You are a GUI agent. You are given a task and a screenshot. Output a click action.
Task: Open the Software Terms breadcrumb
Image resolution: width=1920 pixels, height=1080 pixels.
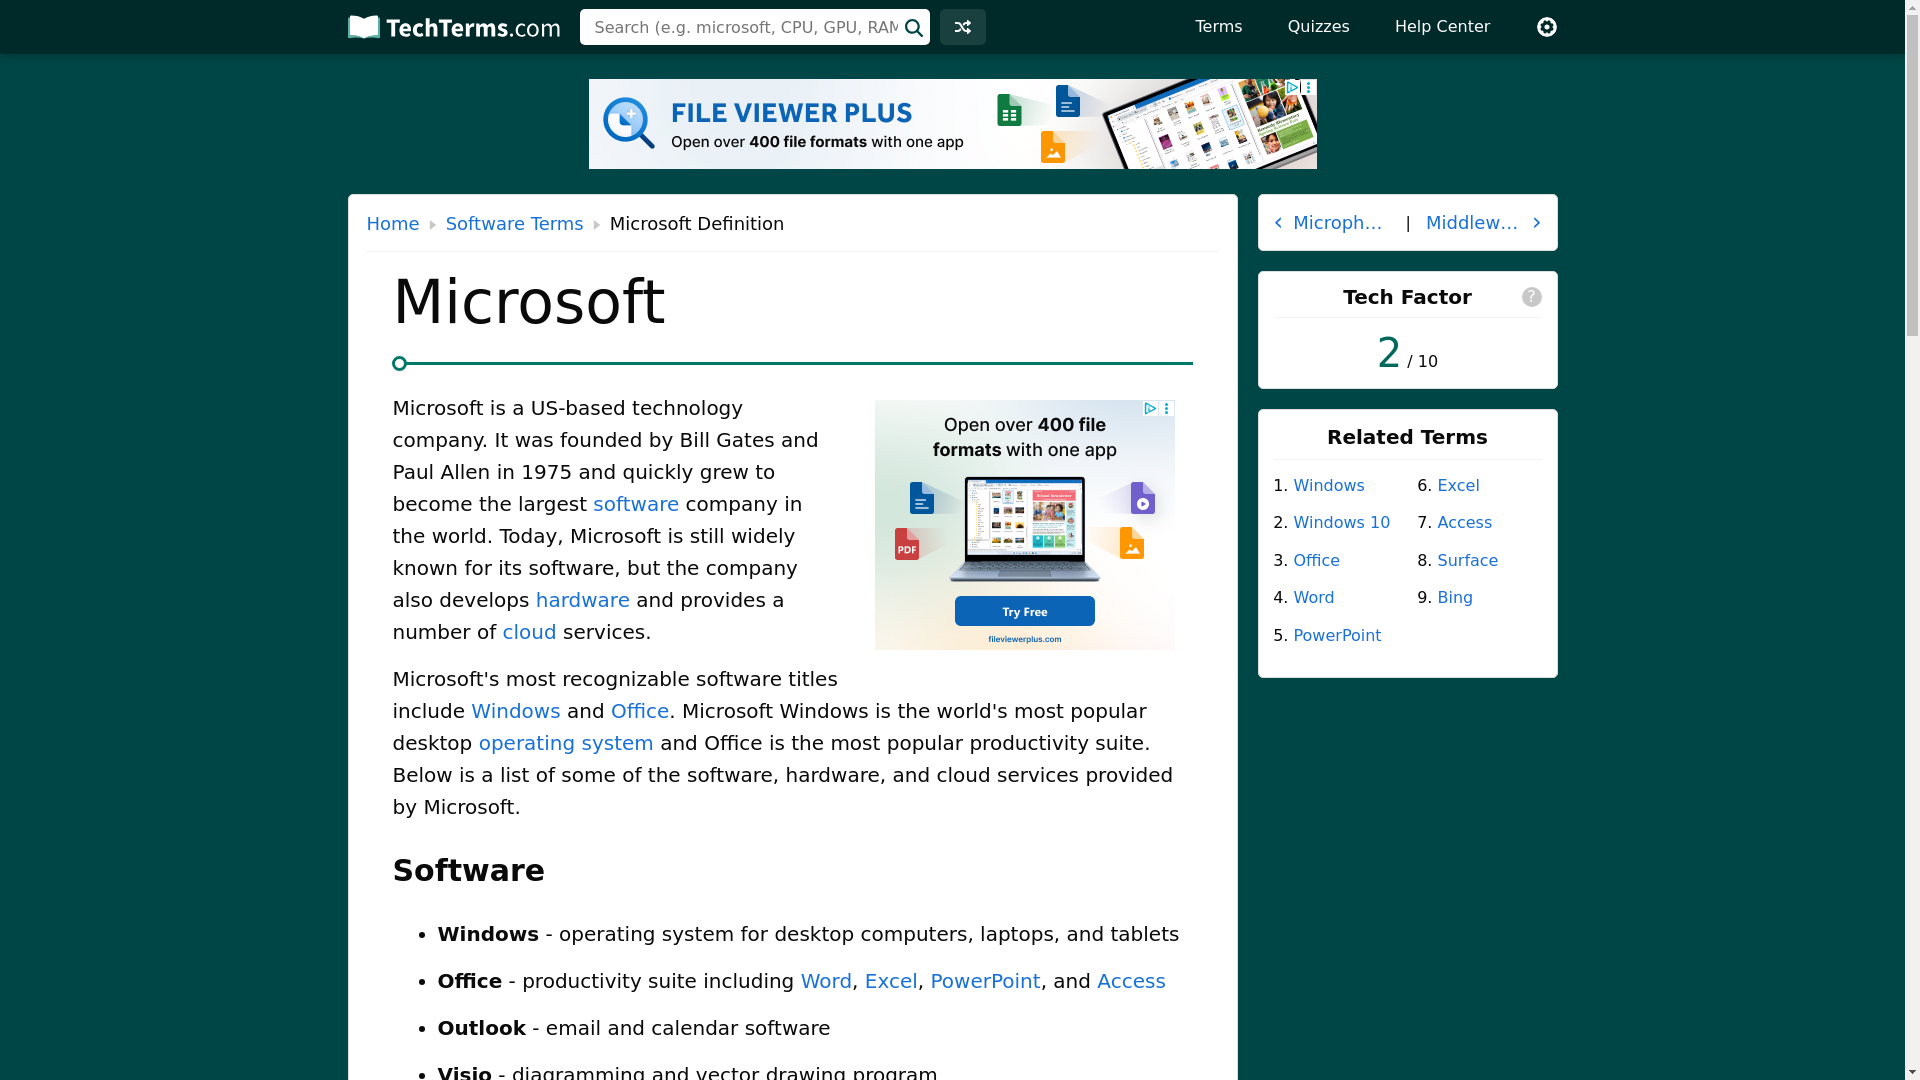click(x=514, y=224)
